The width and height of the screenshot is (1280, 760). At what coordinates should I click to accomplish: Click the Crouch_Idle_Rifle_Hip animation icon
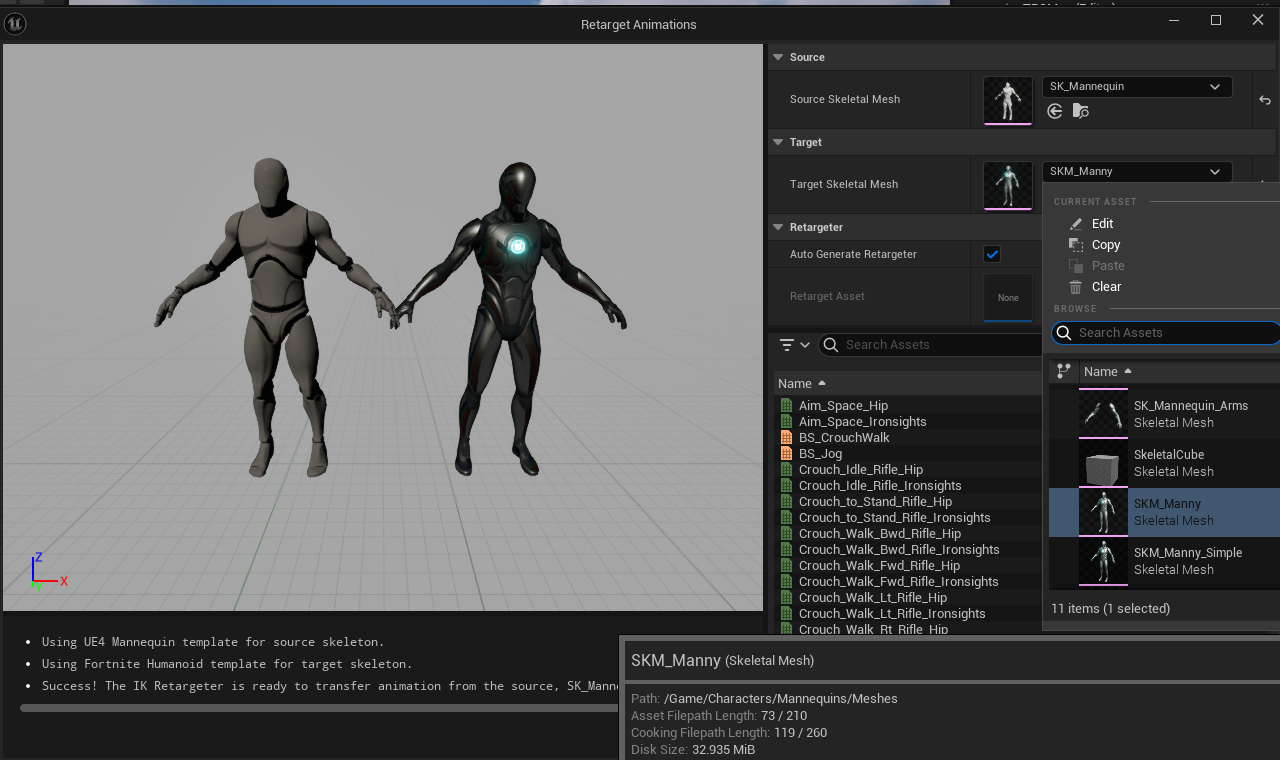[786, 469]
